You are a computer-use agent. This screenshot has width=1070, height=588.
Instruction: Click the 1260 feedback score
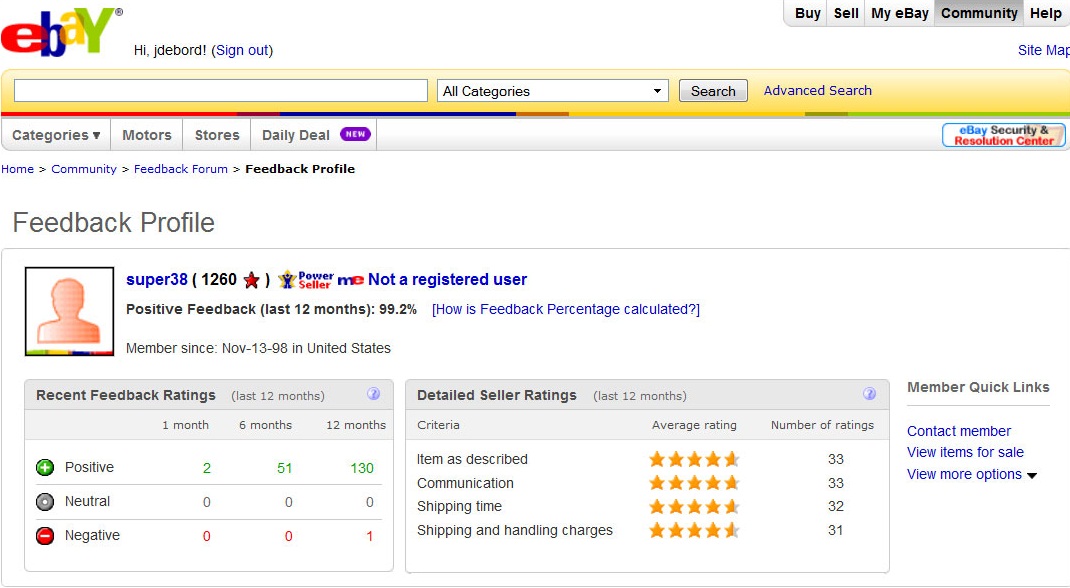[x=219, y=280]
